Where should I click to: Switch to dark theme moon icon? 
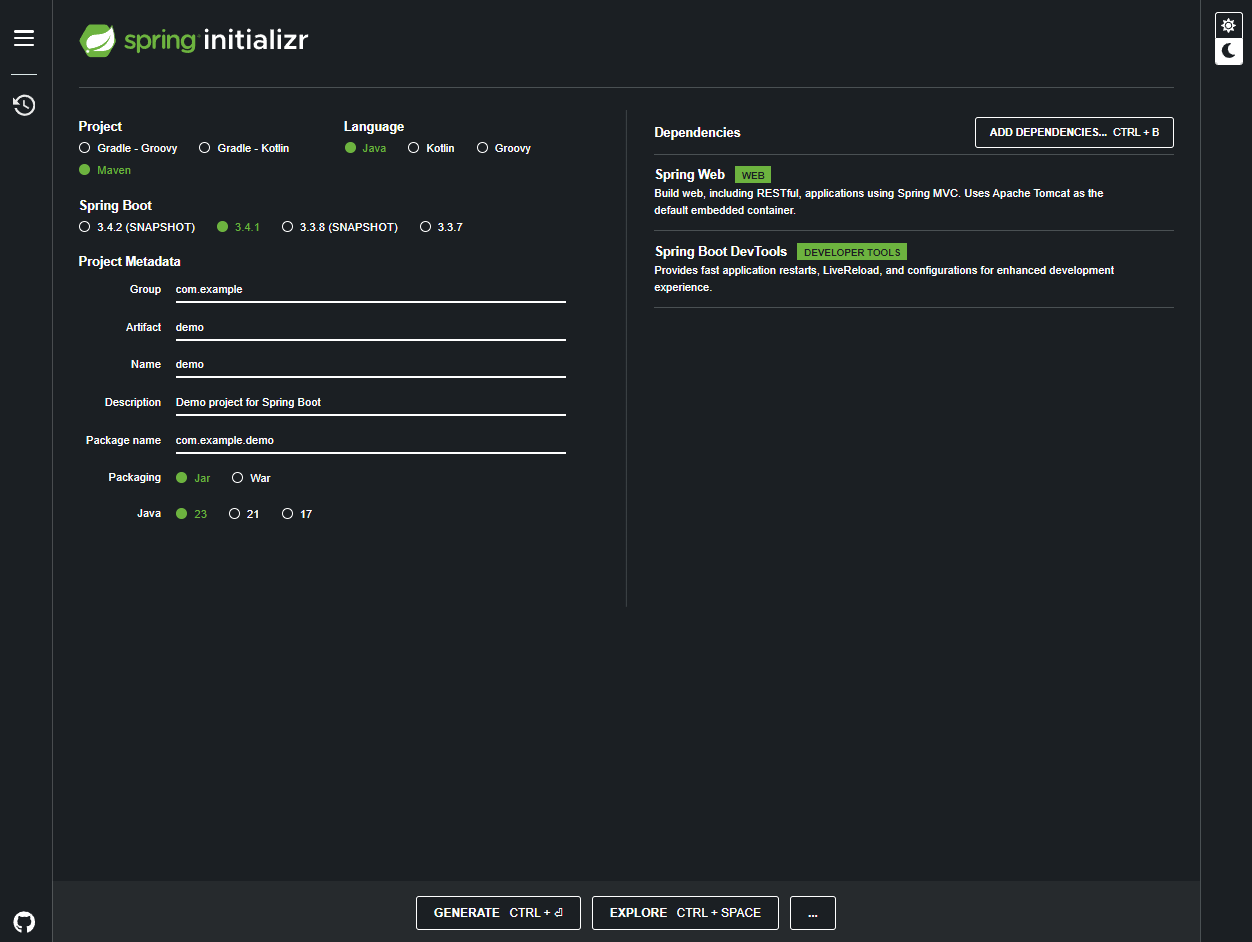1229,51
